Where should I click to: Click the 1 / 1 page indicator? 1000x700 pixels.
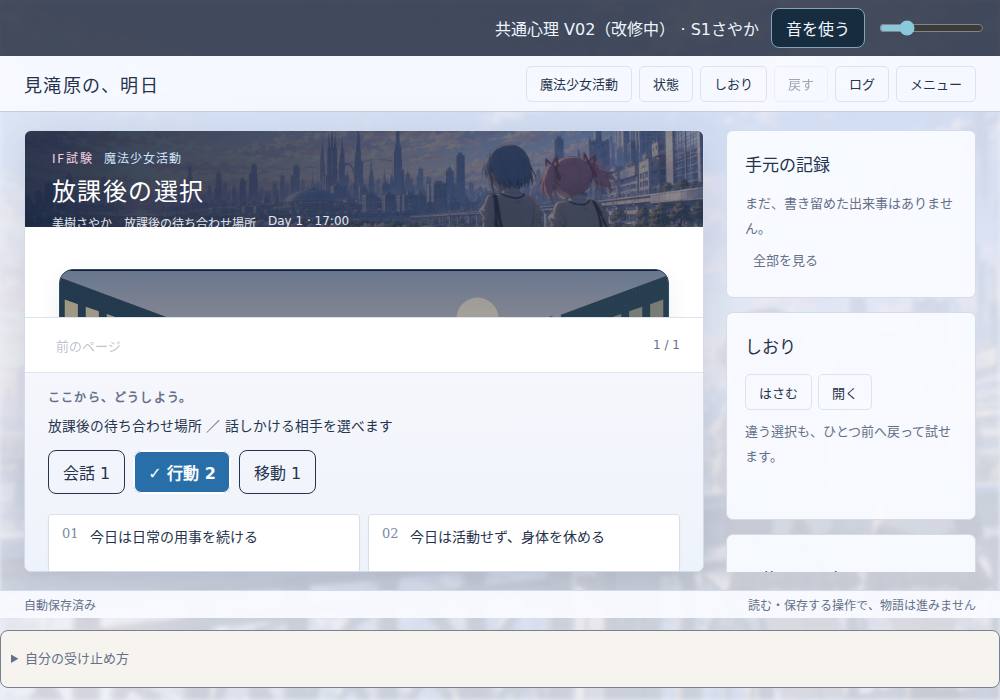(x=666, y=345)
